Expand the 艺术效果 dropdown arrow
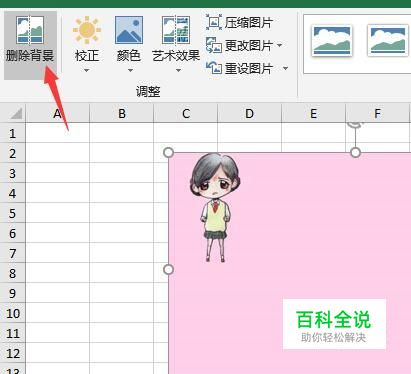 tap(178, 70)
